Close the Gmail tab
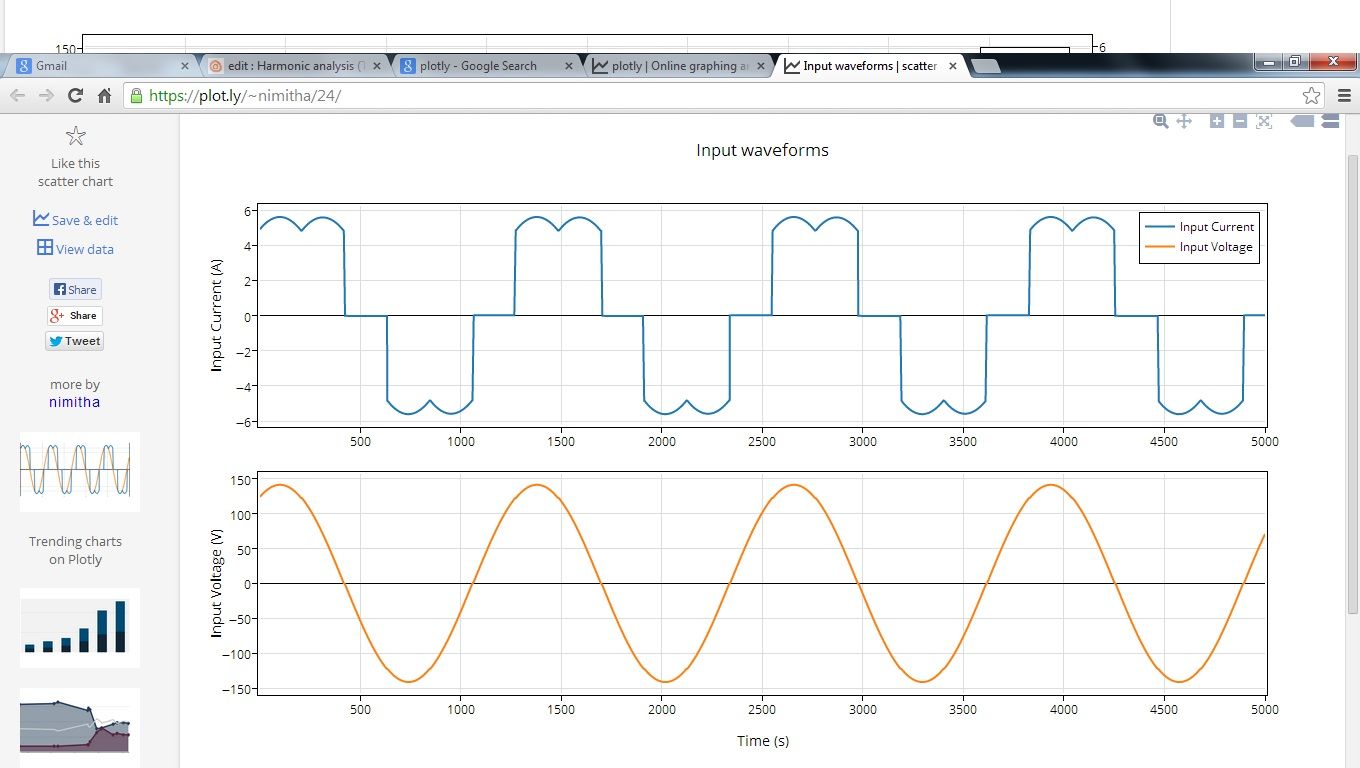Screen dimensions: 1360x768 tap(184, 66)
